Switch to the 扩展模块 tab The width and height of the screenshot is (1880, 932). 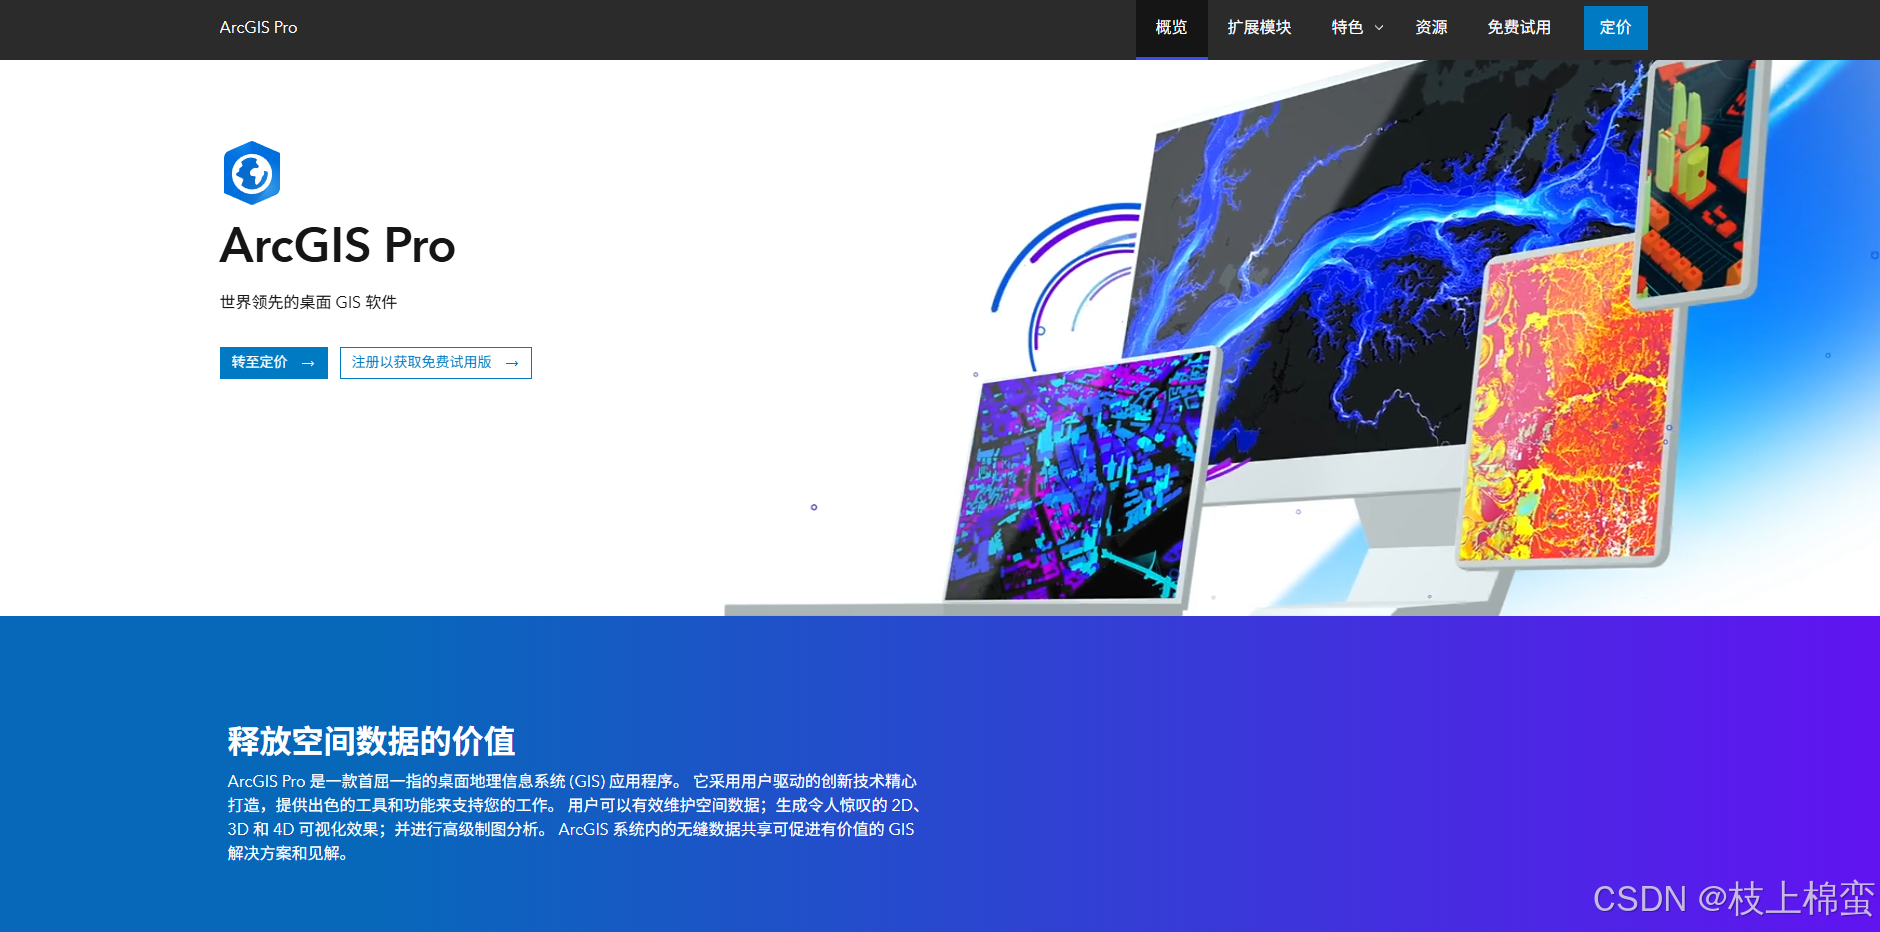pyautogui.click(x=1260, y=28)
